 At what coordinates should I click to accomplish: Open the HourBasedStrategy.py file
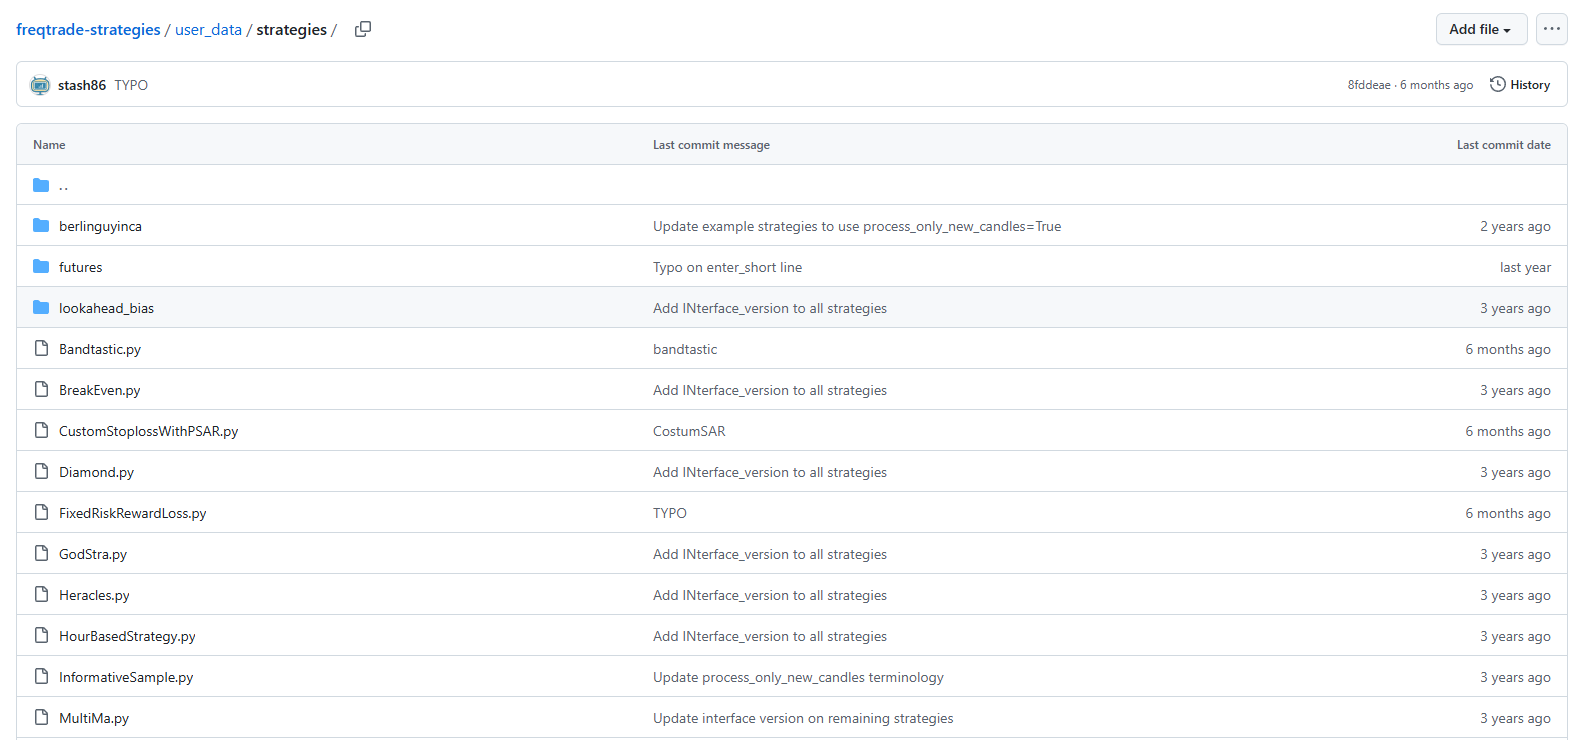coord(127,636)
